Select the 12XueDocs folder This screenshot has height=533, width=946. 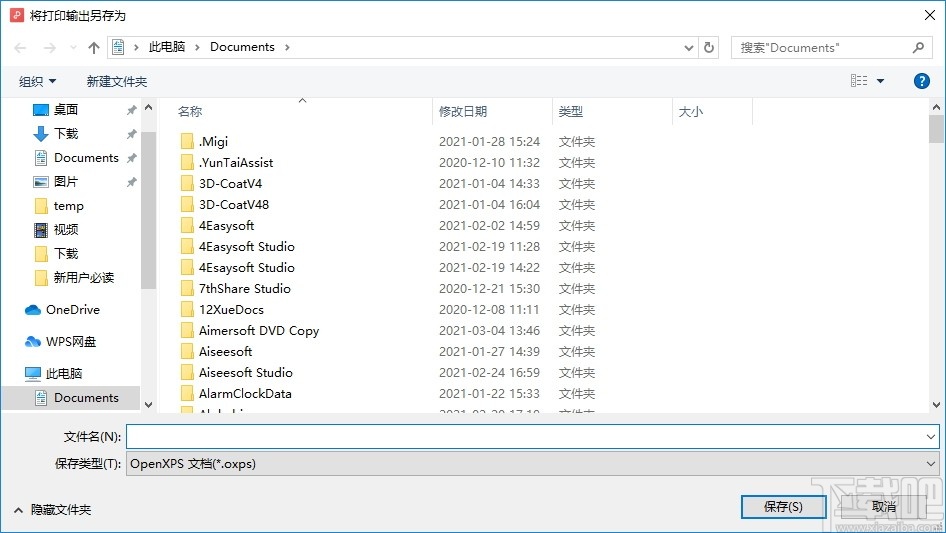pyautogui.click(x=231, y=310)
